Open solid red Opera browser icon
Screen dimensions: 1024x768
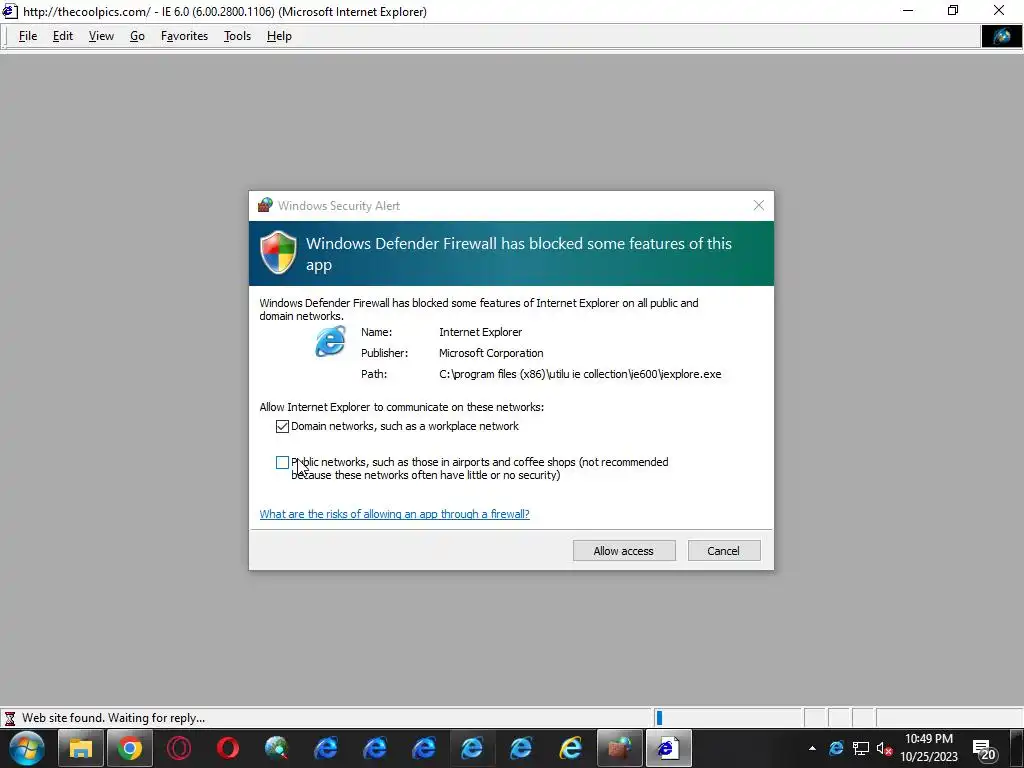227,748
